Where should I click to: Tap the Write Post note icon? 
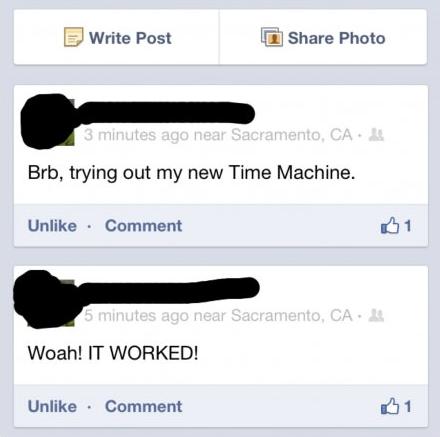tap(73, 37)
